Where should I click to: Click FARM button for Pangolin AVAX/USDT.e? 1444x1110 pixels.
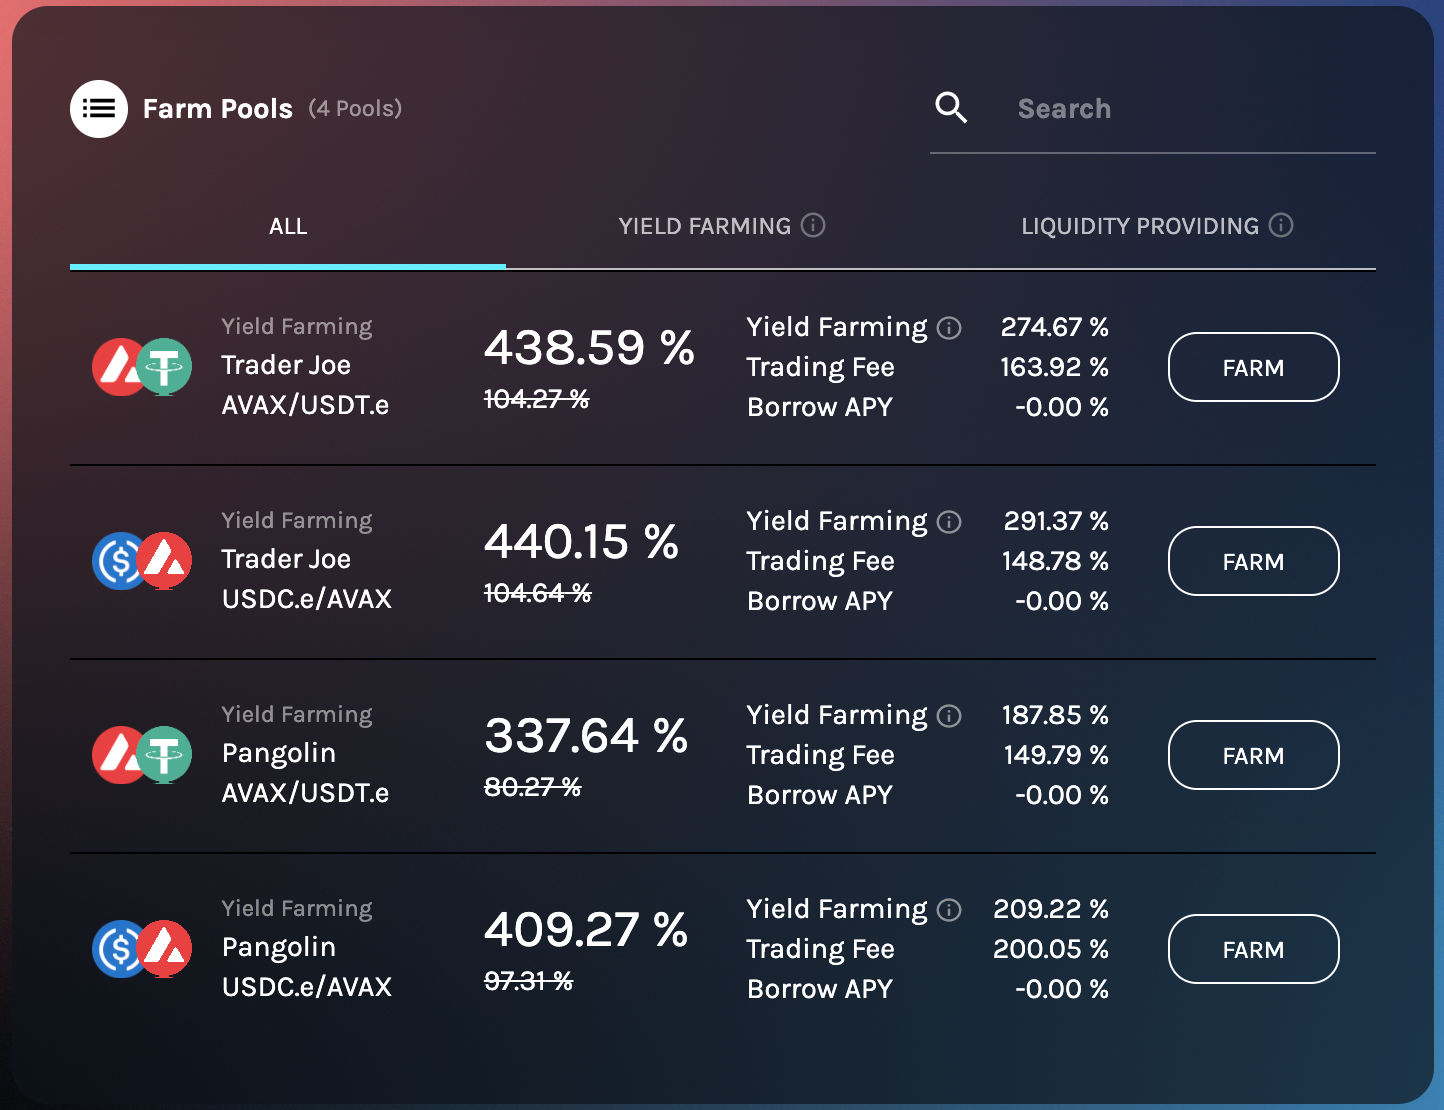[x=1254, y=755]
